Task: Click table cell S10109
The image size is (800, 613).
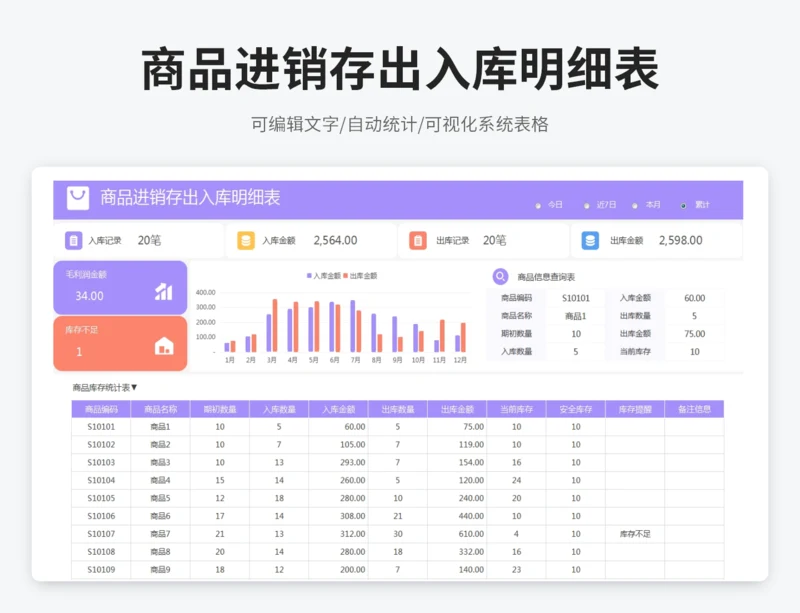Action: pos(101,570)
